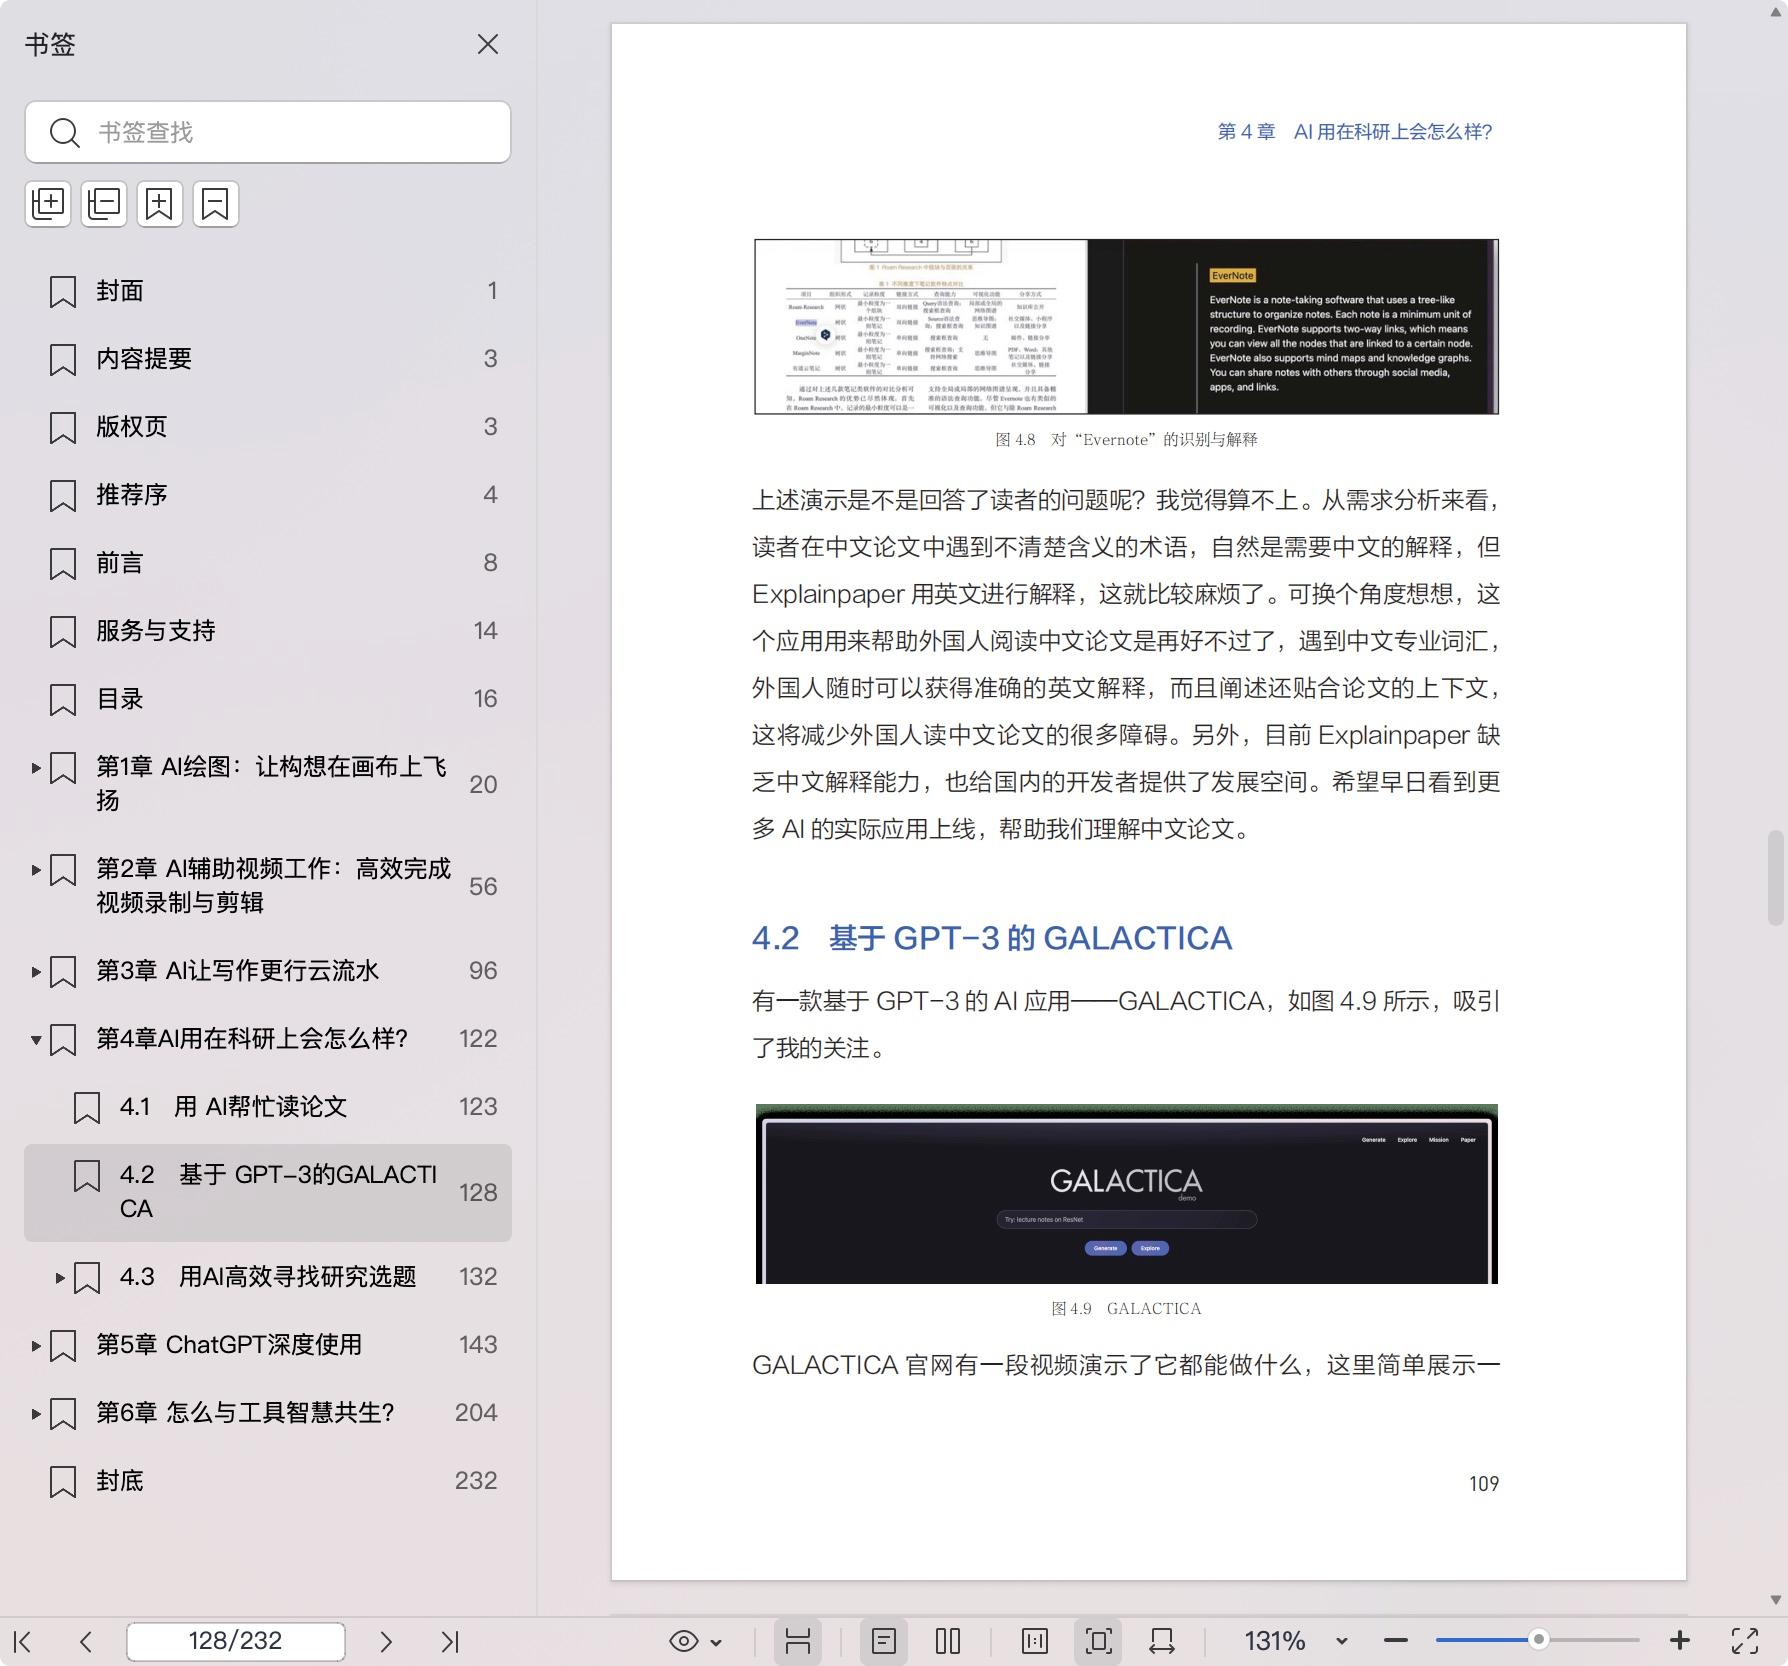Jump to last page
The height and width of the screenshot is (1666, 1788).
450,1641
